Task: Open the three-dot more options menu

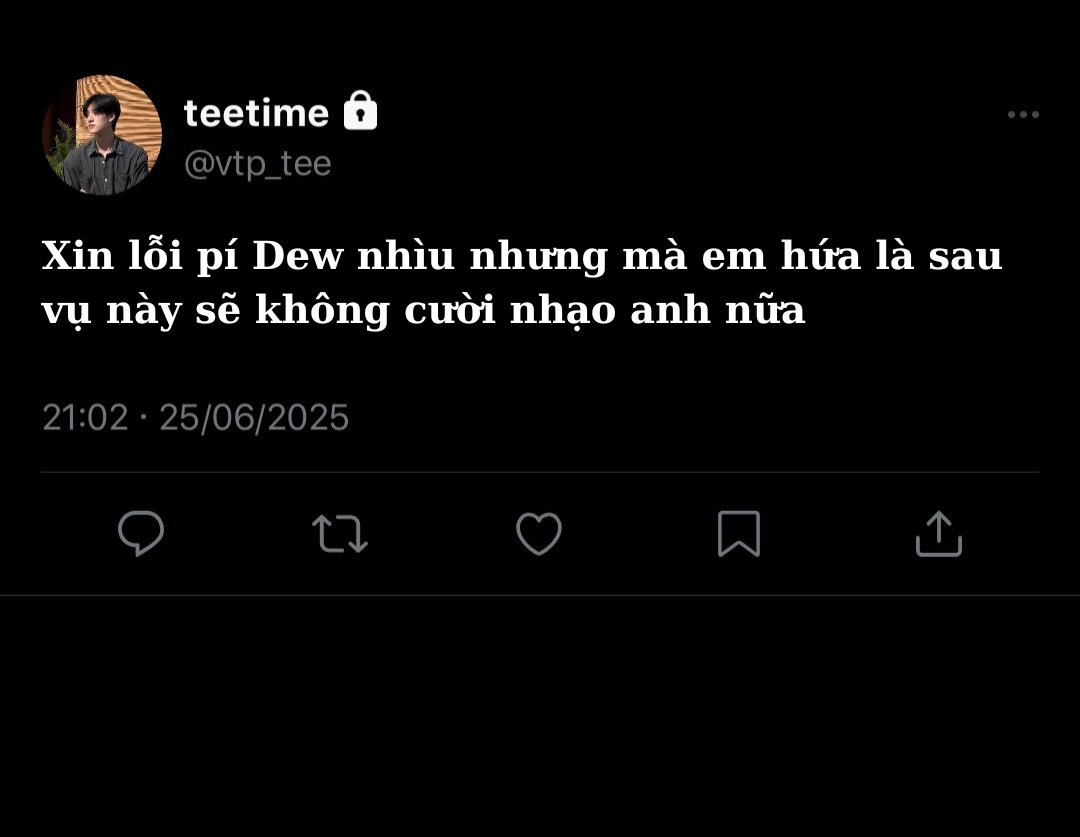Action: [x=1024, y=114]
